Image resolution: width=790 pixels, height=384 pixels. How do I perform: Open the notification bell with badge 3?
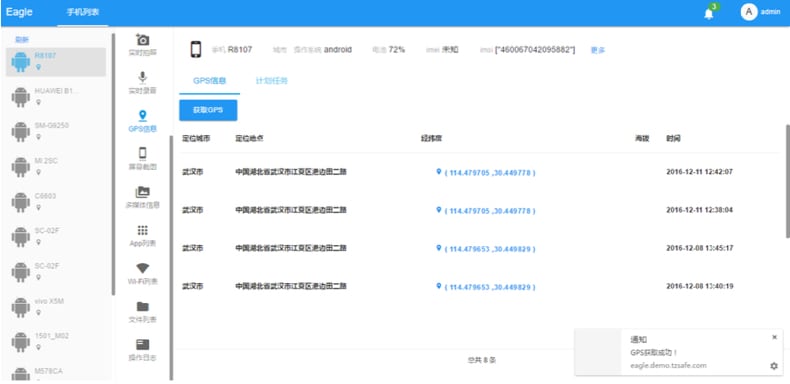point(709,14)
